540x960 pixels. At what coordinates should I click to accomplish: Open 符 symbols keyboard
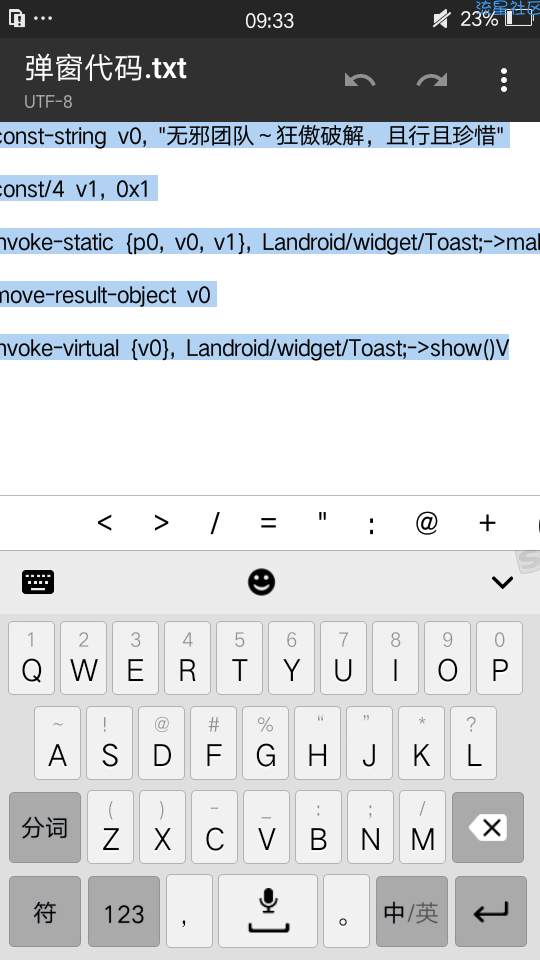(45, 912)
